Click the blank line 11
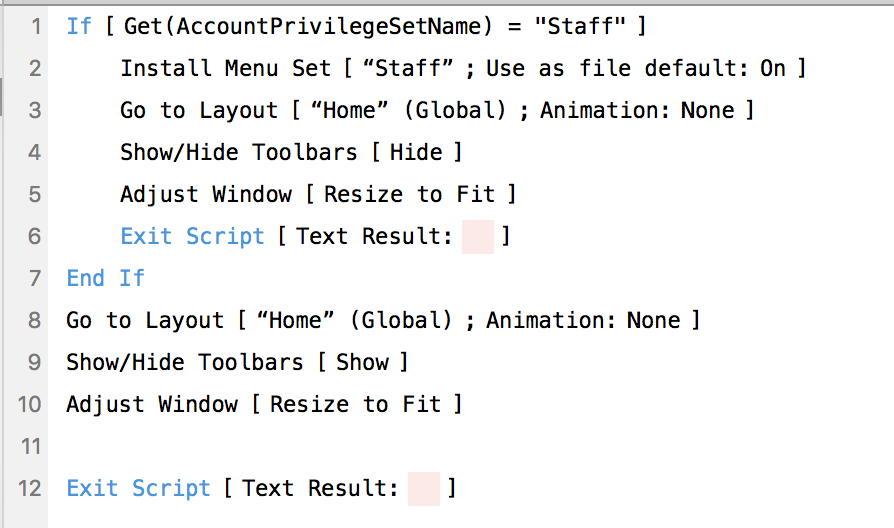The image size is (894, 528). 468,446
